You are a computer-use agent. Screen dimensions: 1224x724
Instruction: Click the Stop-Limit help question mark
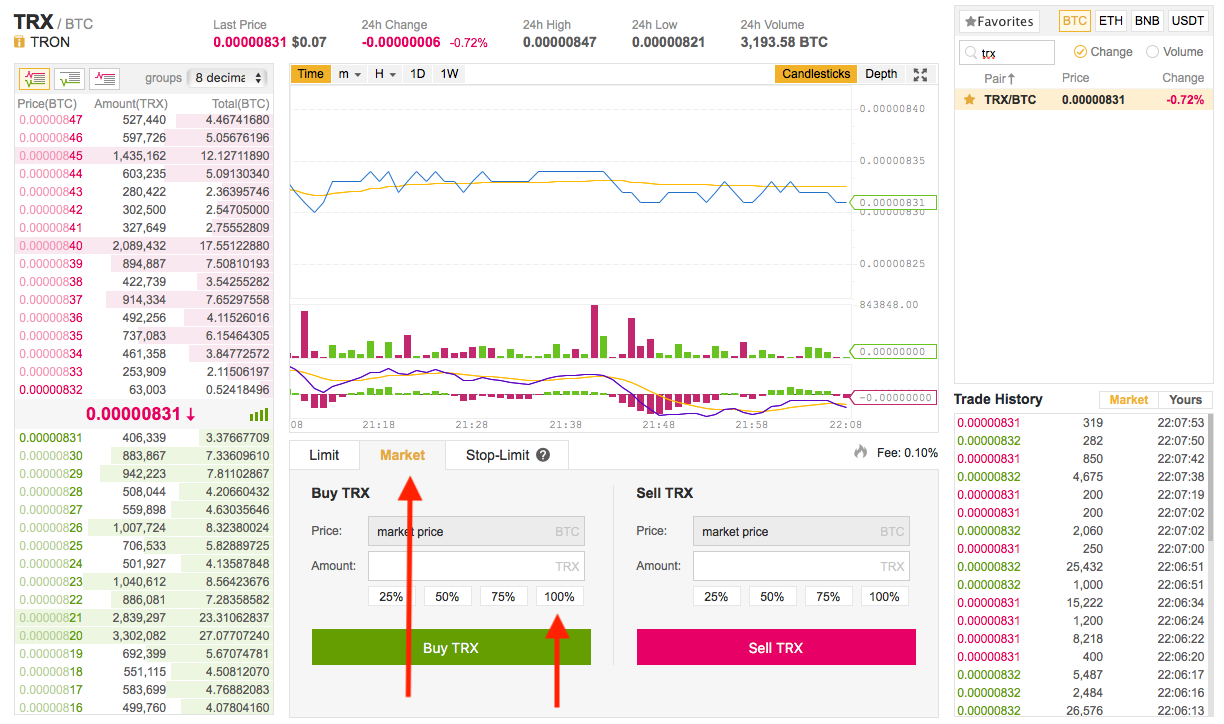point(543,455)
